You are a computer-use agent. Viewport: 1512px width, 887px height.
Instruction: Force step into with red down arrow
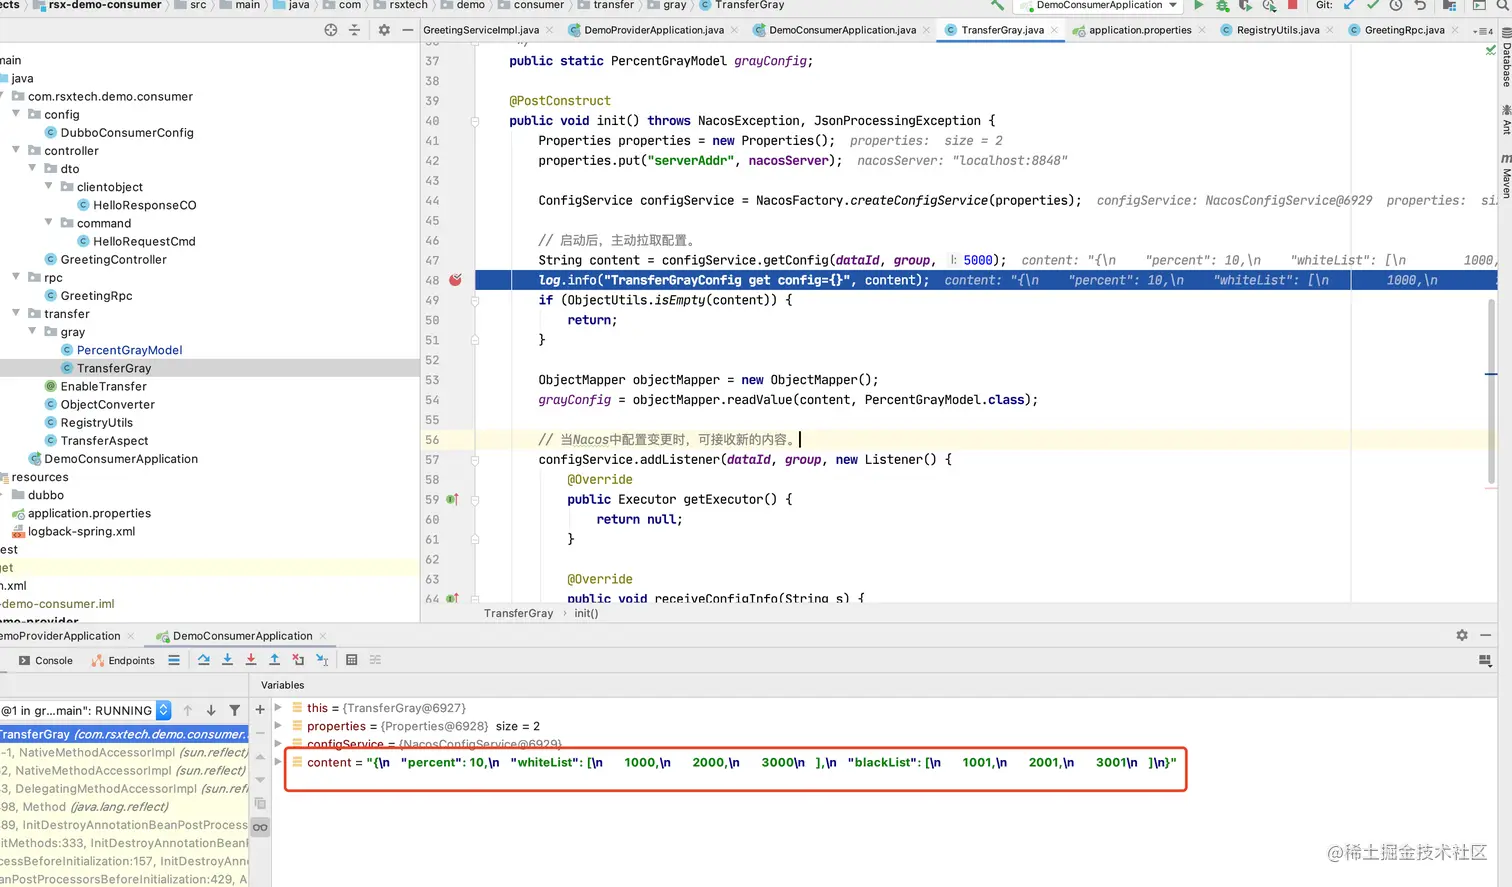[251, 660]
